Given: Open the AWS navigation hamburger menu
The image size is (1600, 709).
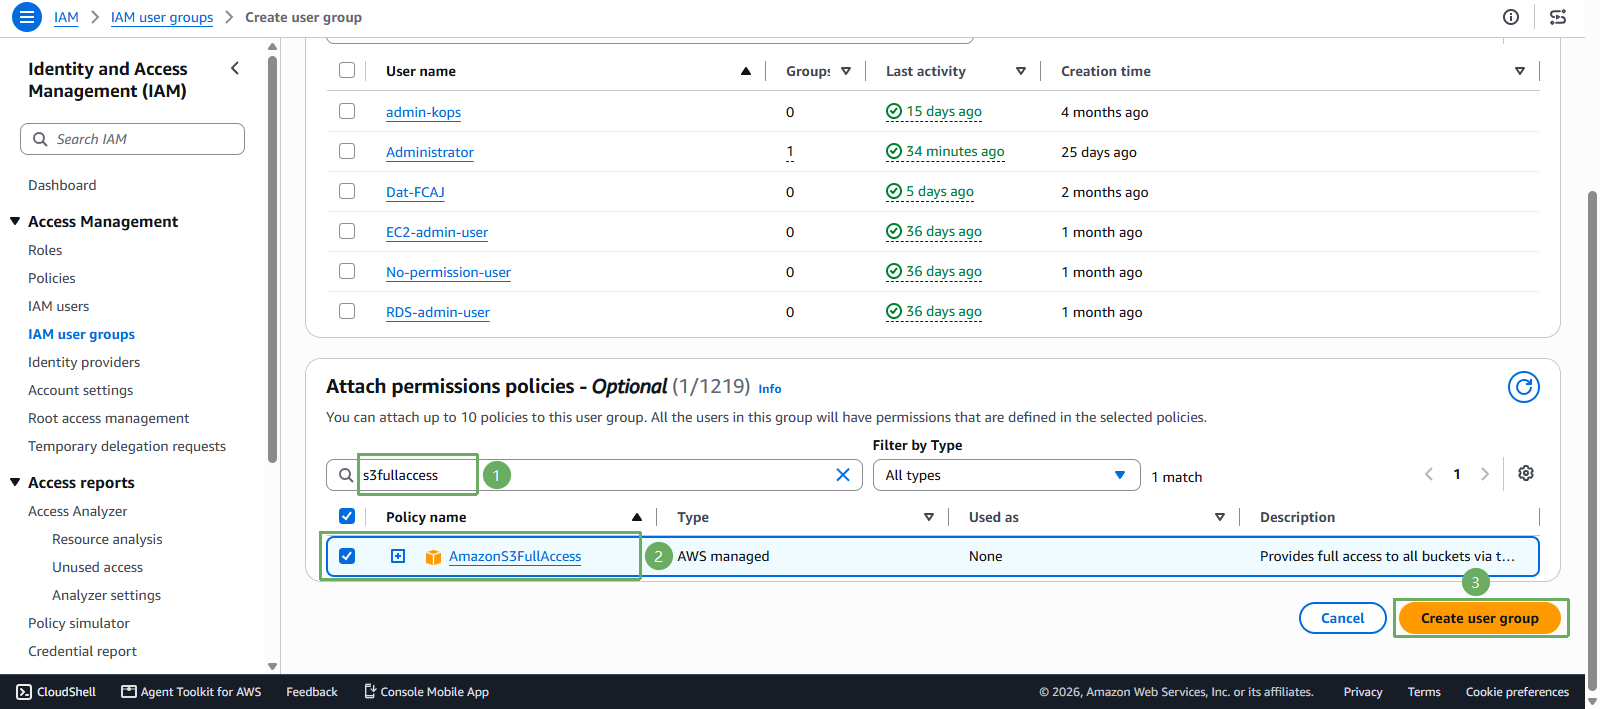Looking at the screenshot, I should coord(27,17).
